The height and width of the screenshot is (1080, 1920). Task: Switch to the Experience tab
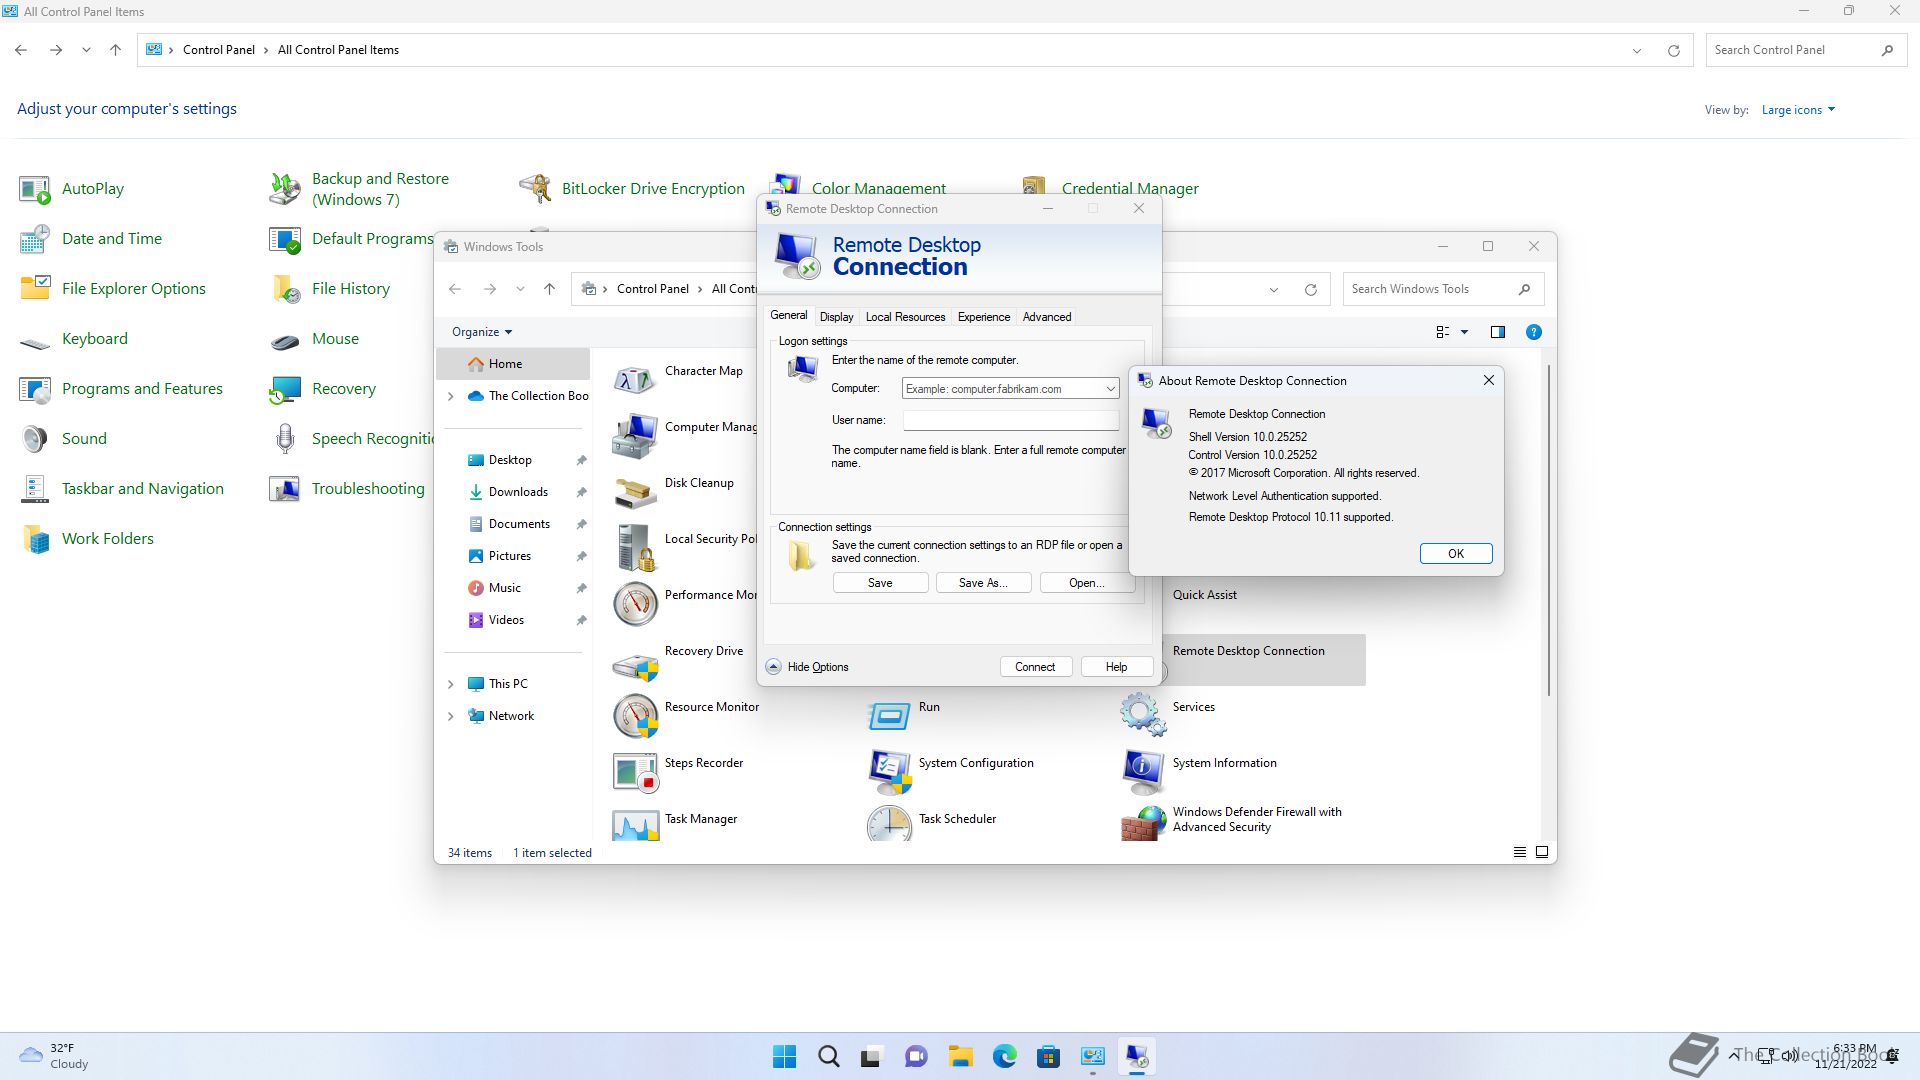point(983,317)
